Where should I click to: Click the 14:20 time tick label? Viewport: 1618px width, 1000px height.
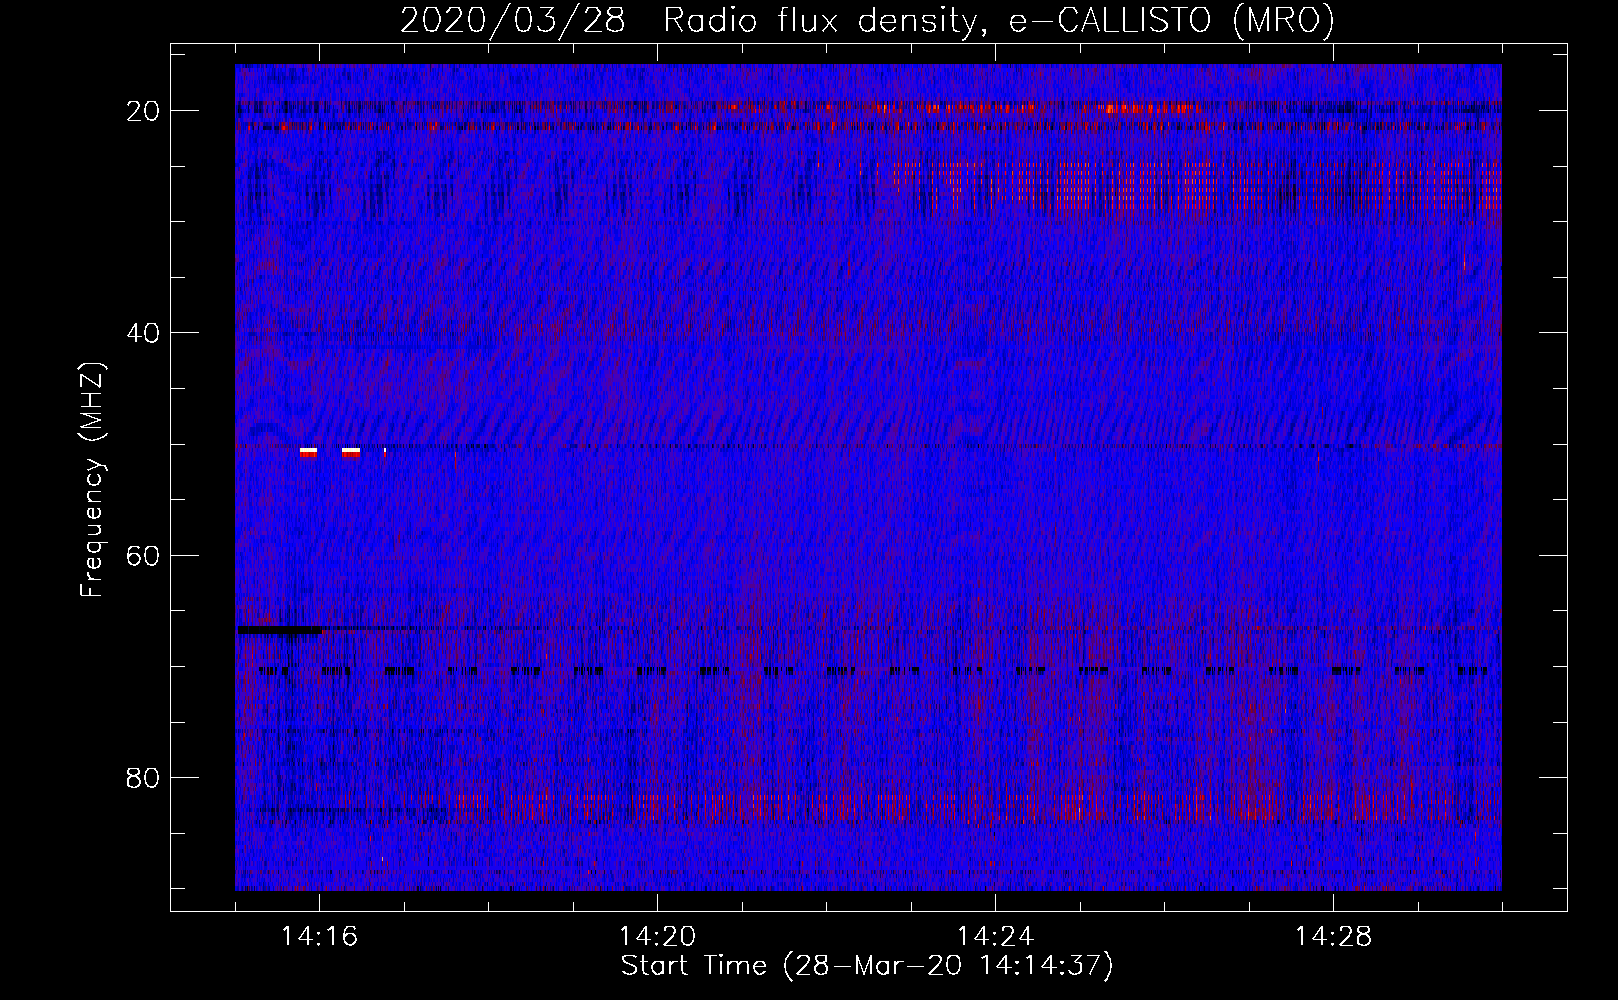click(x=657, y=937)
